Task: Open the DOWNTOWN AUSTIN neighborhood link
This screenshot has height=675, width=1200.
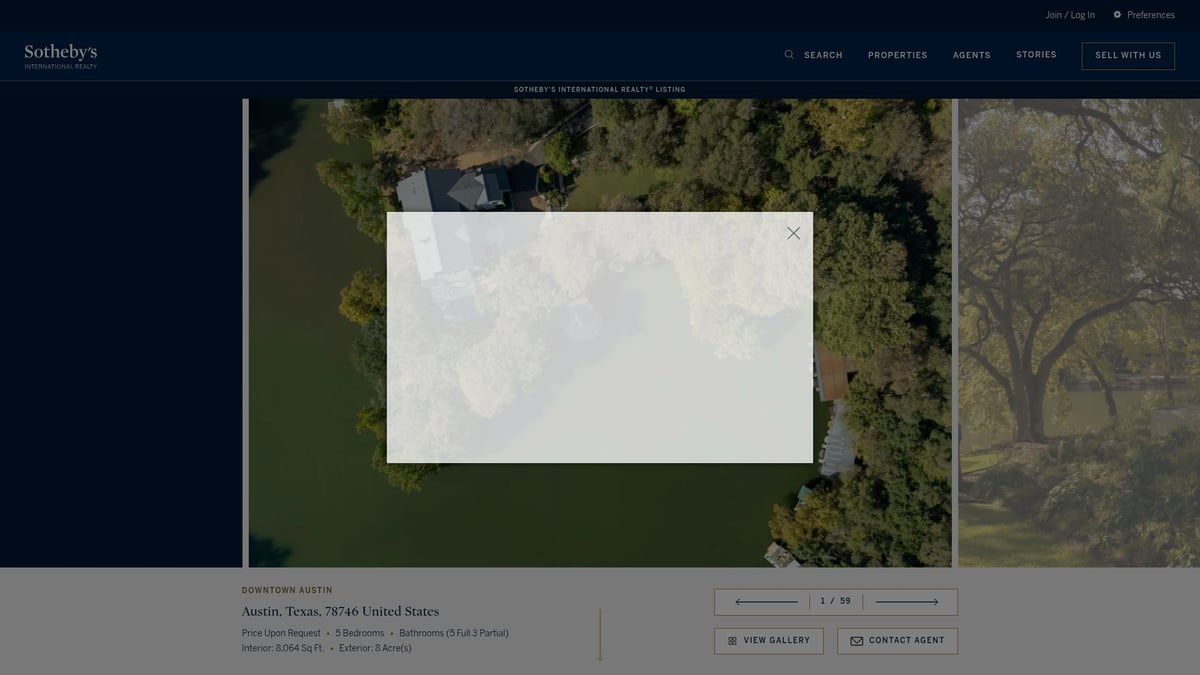Action: (x=287, y=589)
